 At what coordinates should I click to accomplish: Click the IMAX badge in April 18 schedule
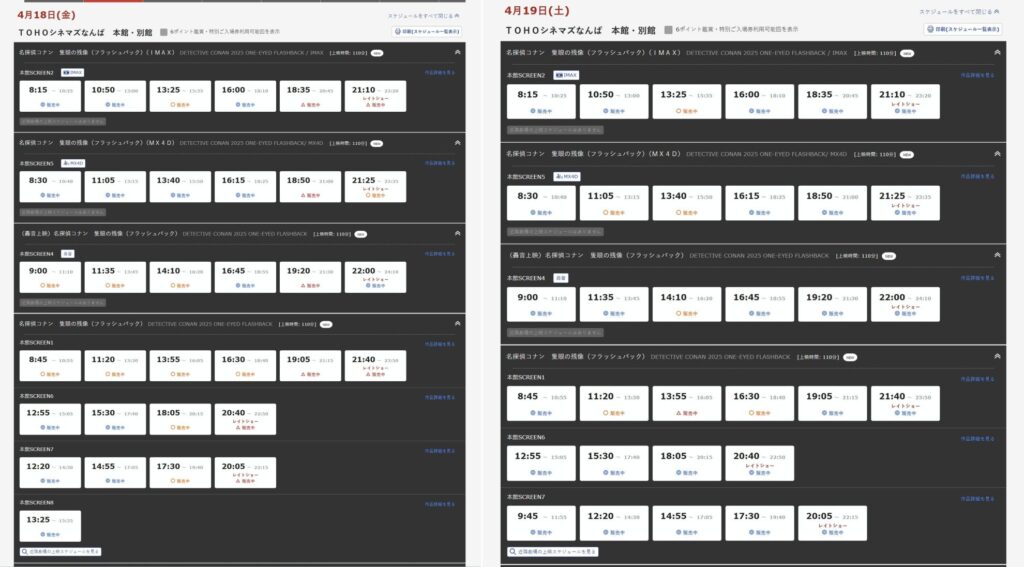pos(72,73)
